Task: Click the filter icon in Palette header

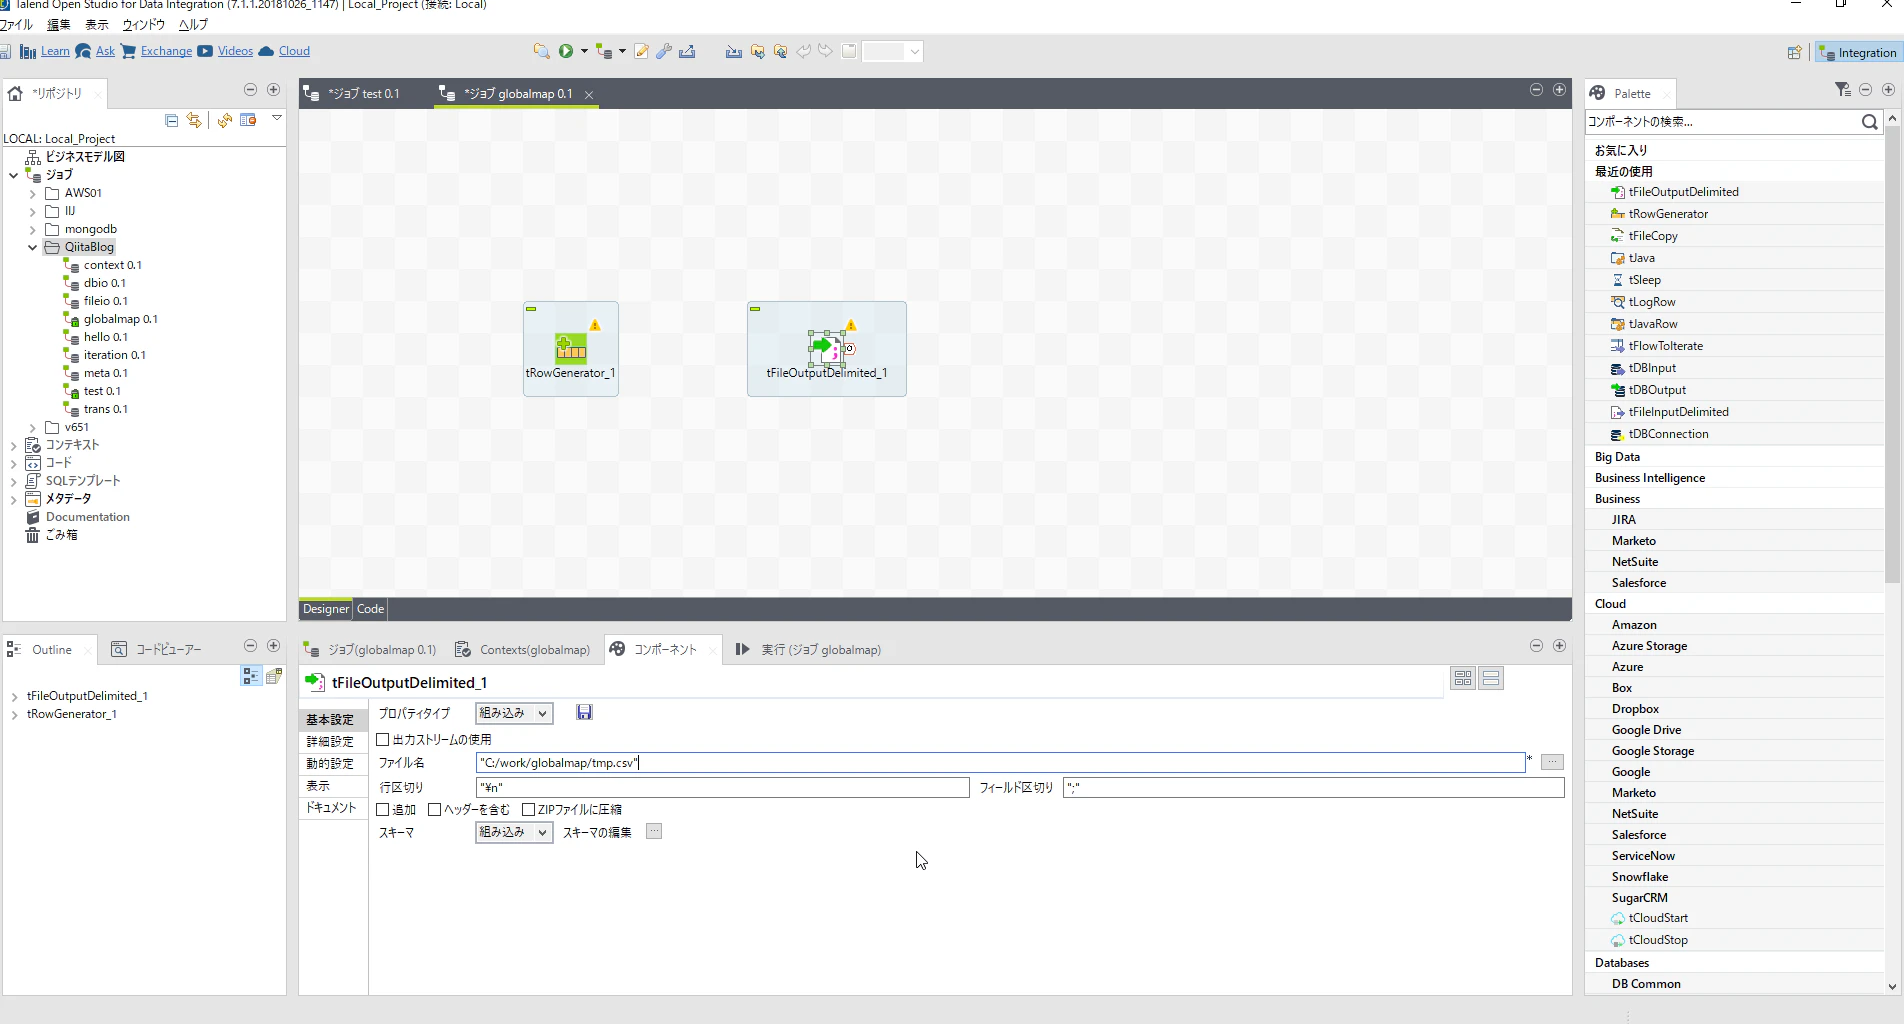Action: 1843,90
